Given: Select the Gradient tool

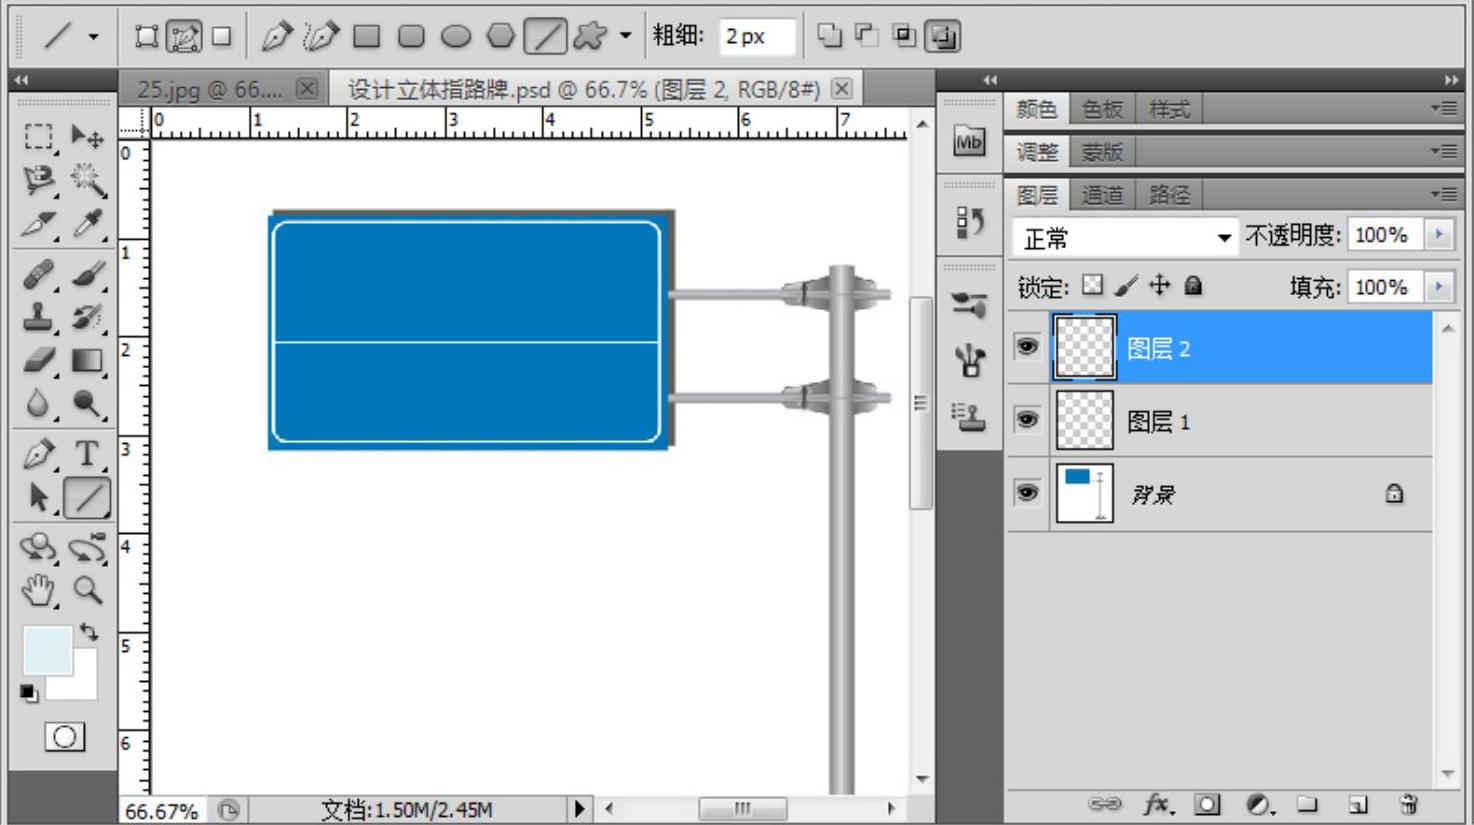Looking at the screenshot, I should click(87, 360).
